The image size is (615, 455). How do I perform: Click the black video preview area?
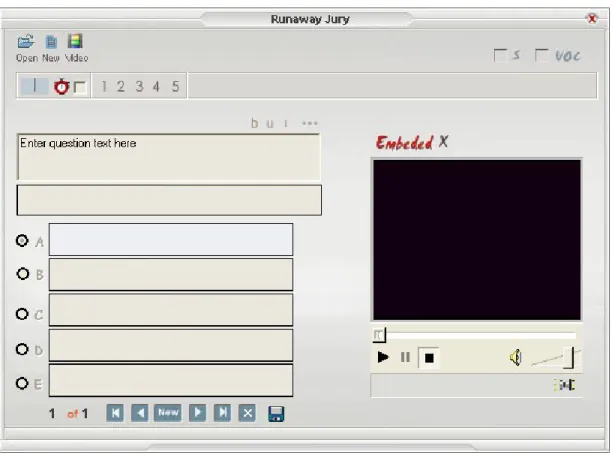[x=477, y=240]
